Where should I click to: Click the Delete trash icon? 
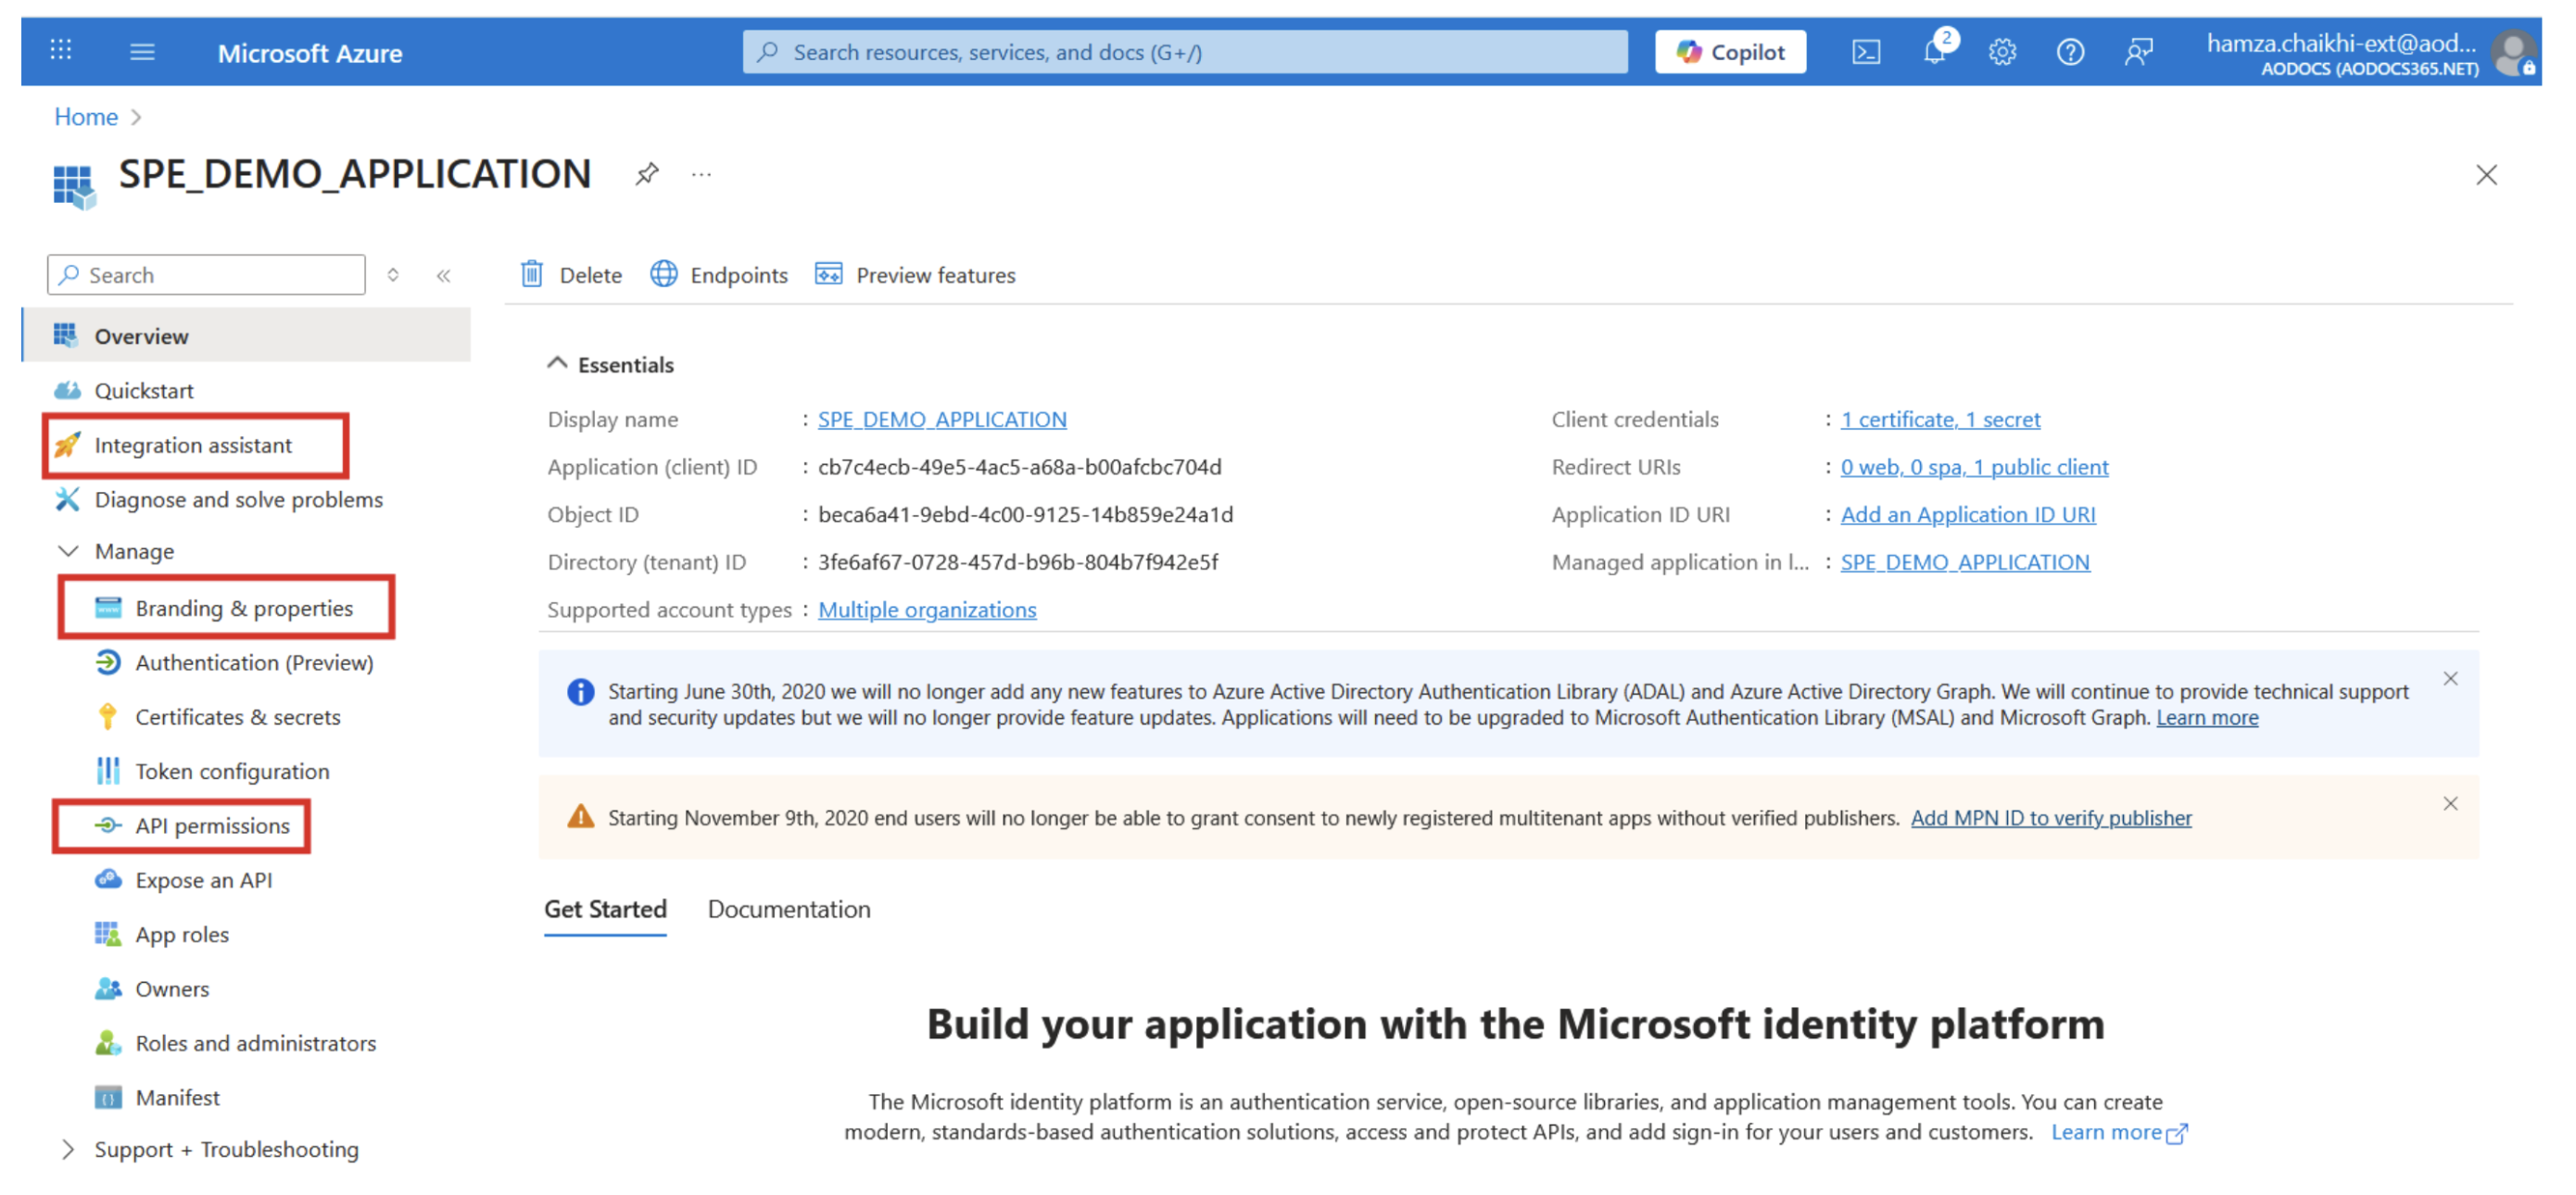click(x=532, y=274)
